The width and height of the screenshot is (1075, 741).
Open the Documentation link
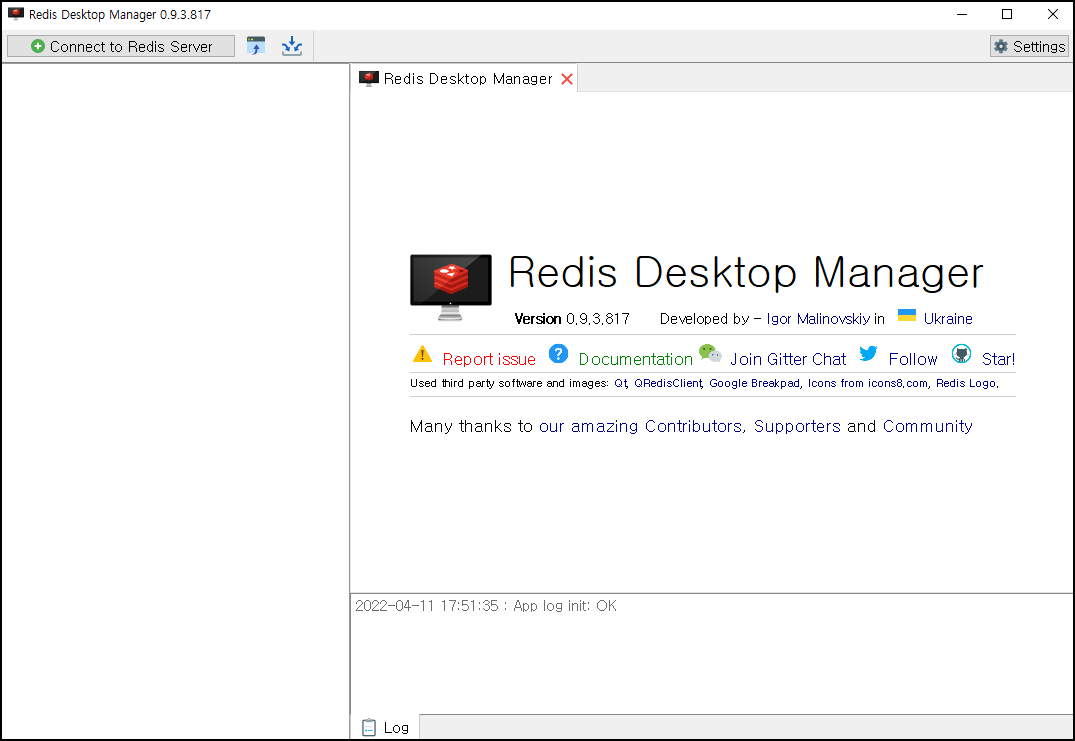tap(636, 359)
